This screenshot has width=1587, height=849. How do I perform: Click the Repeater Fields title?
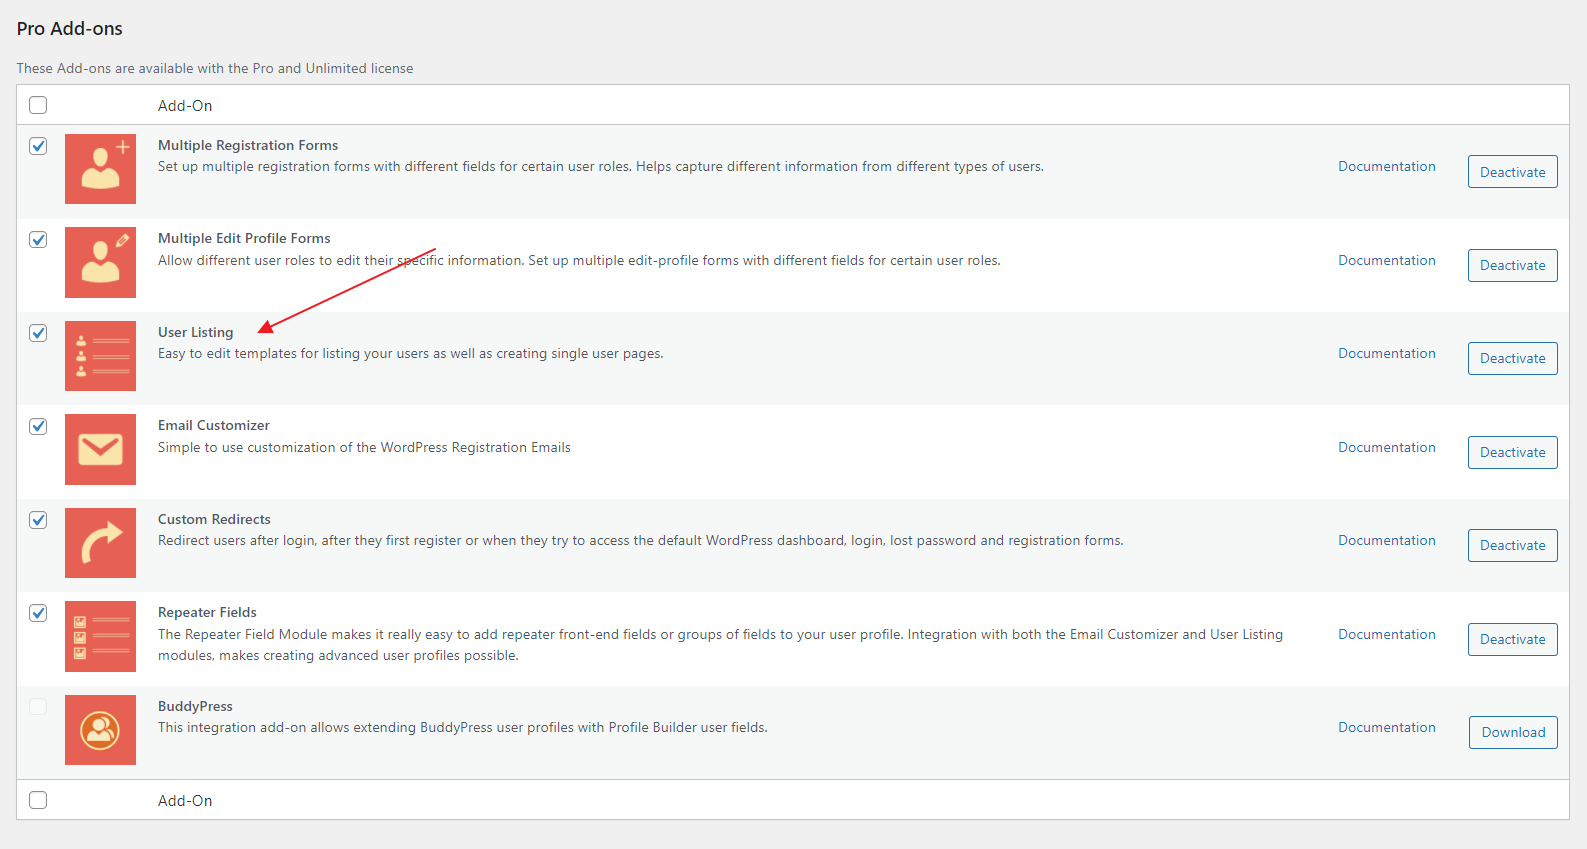point(207,612)
